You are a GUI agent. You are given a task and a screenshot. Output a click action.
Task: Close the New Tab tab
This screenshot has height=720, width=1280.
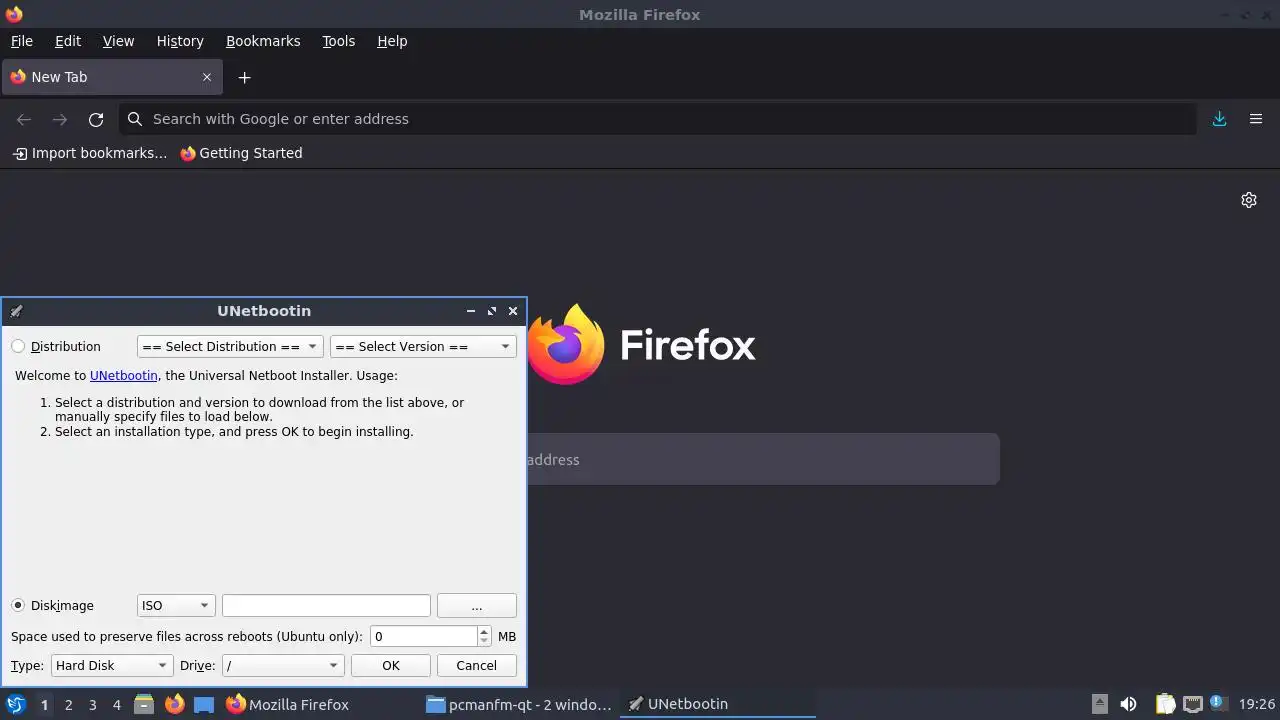coord(207,77)
